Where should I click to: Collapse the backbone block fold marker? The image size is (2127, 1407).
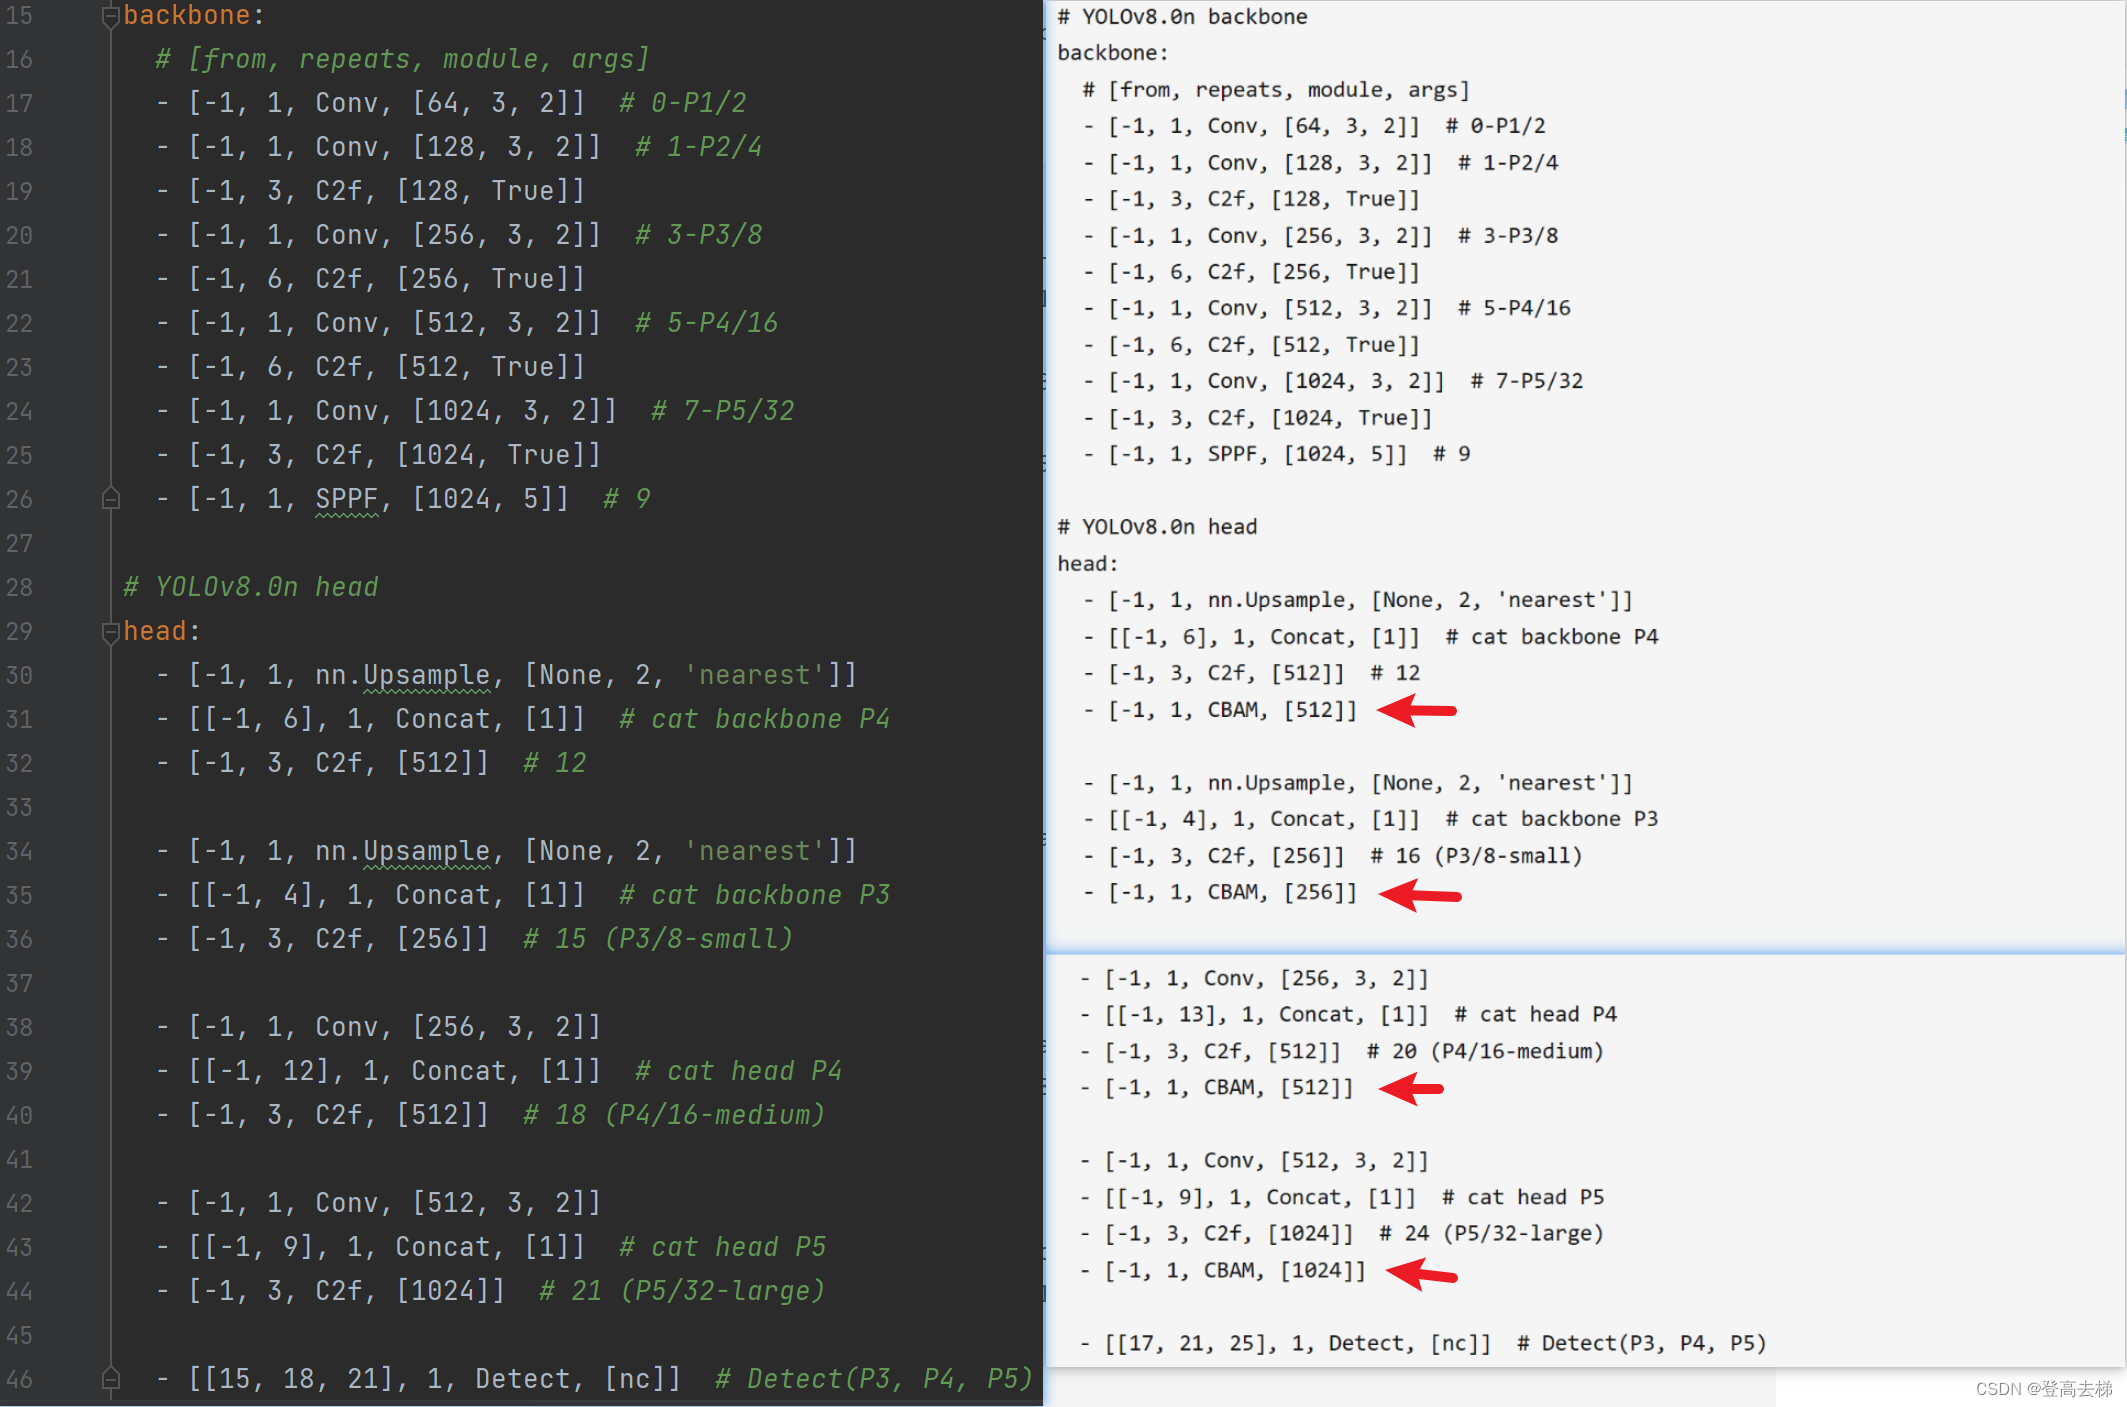(111, 16)
